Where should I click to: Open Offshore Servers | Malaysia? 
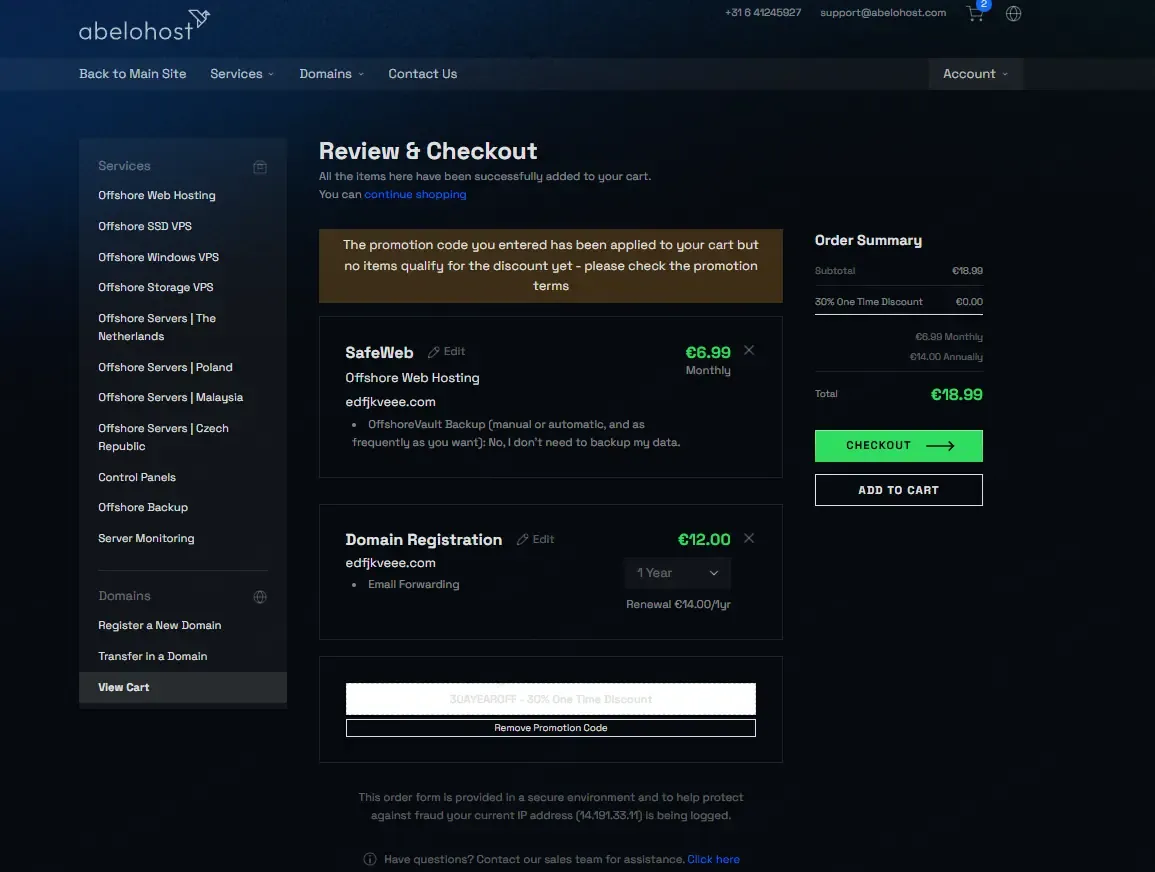click(170, 397)
